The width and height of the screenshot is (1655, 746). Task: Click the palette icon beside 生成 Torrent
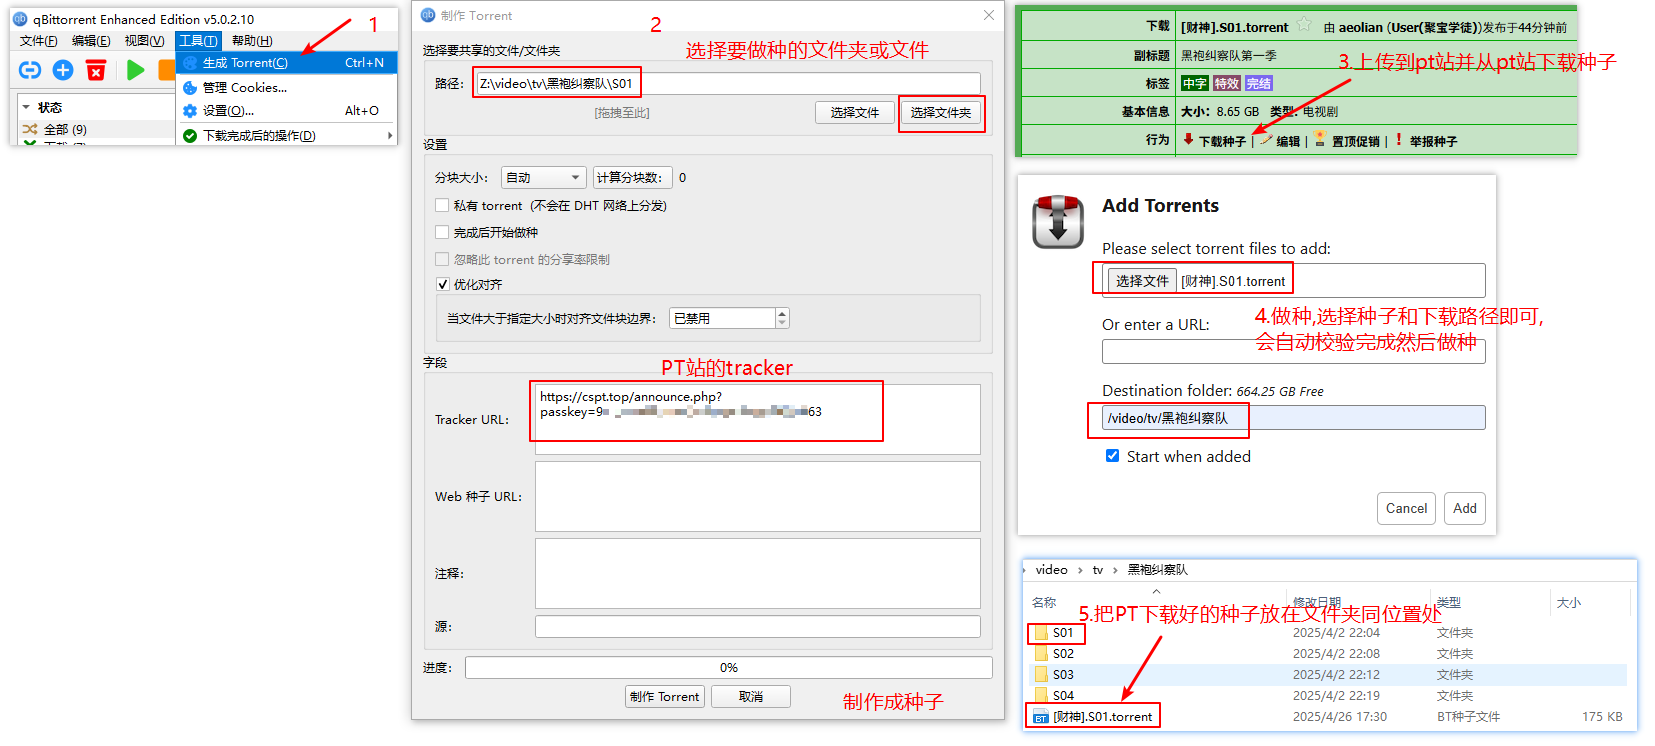190,63
